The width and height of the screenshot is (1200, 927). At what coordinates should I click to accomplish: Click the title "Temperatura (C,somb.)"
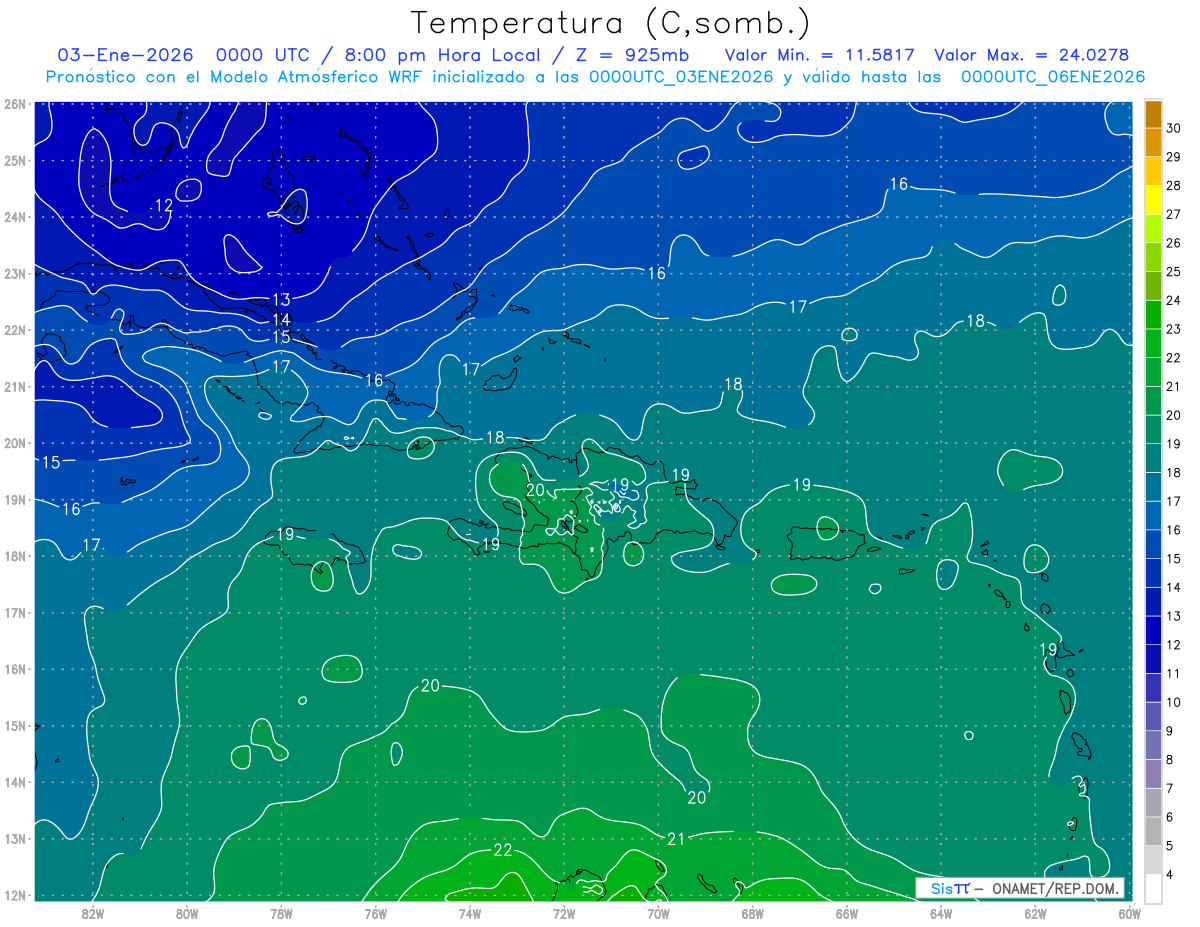tap(611, 23)
